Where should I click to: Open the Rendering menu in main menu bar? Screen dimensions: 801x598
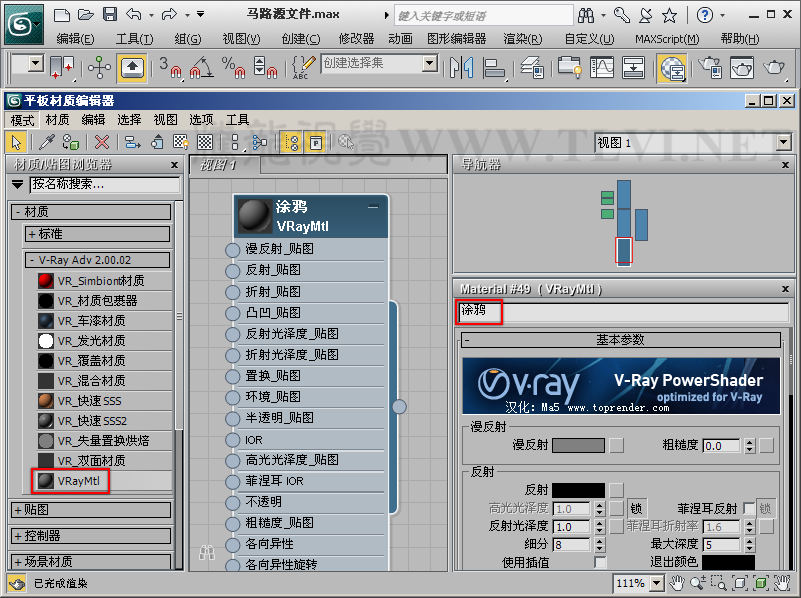[523, 39]
